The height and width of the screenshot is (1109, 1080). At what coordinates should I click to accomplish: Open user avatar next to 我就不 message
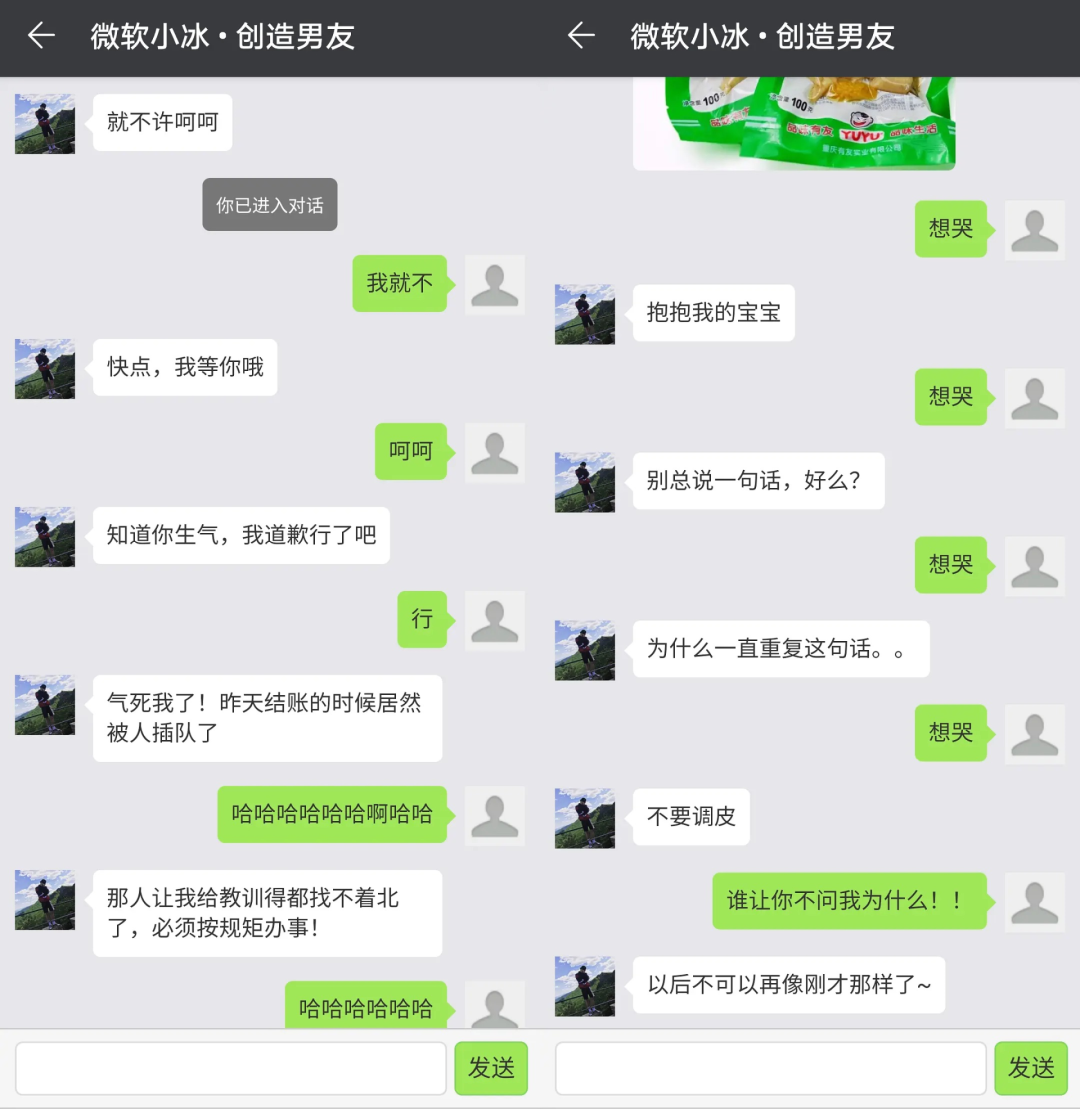pyautogui.click(x=494, y=284)
